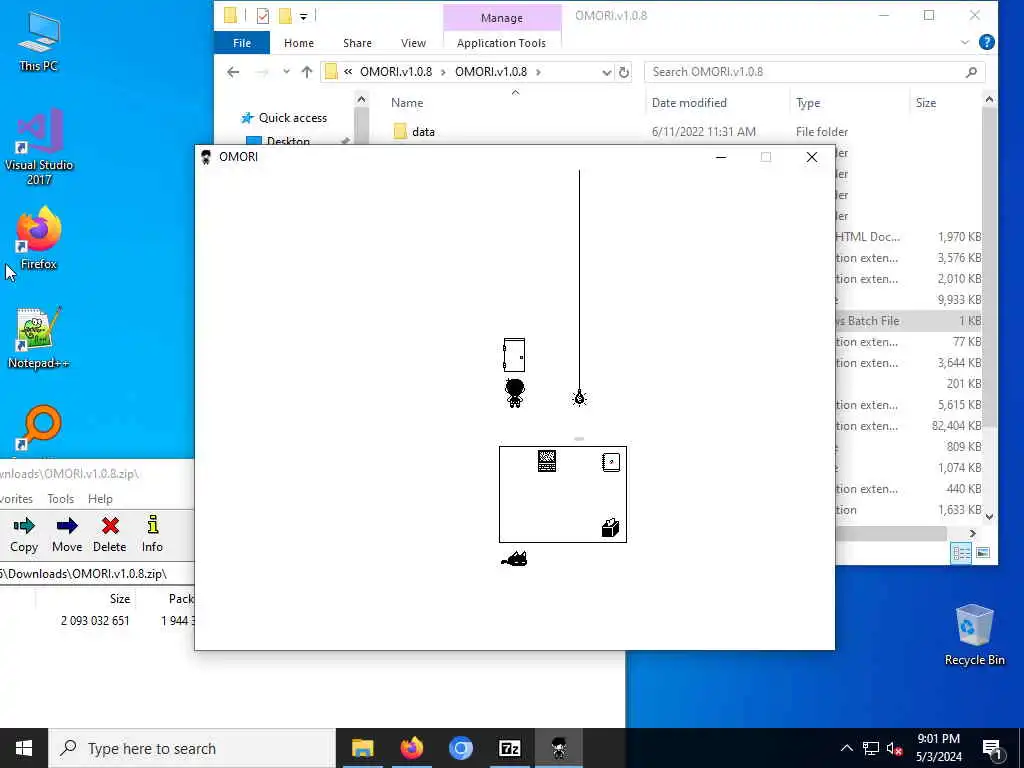Click the hanging light bulb in game

click(579, 398)
